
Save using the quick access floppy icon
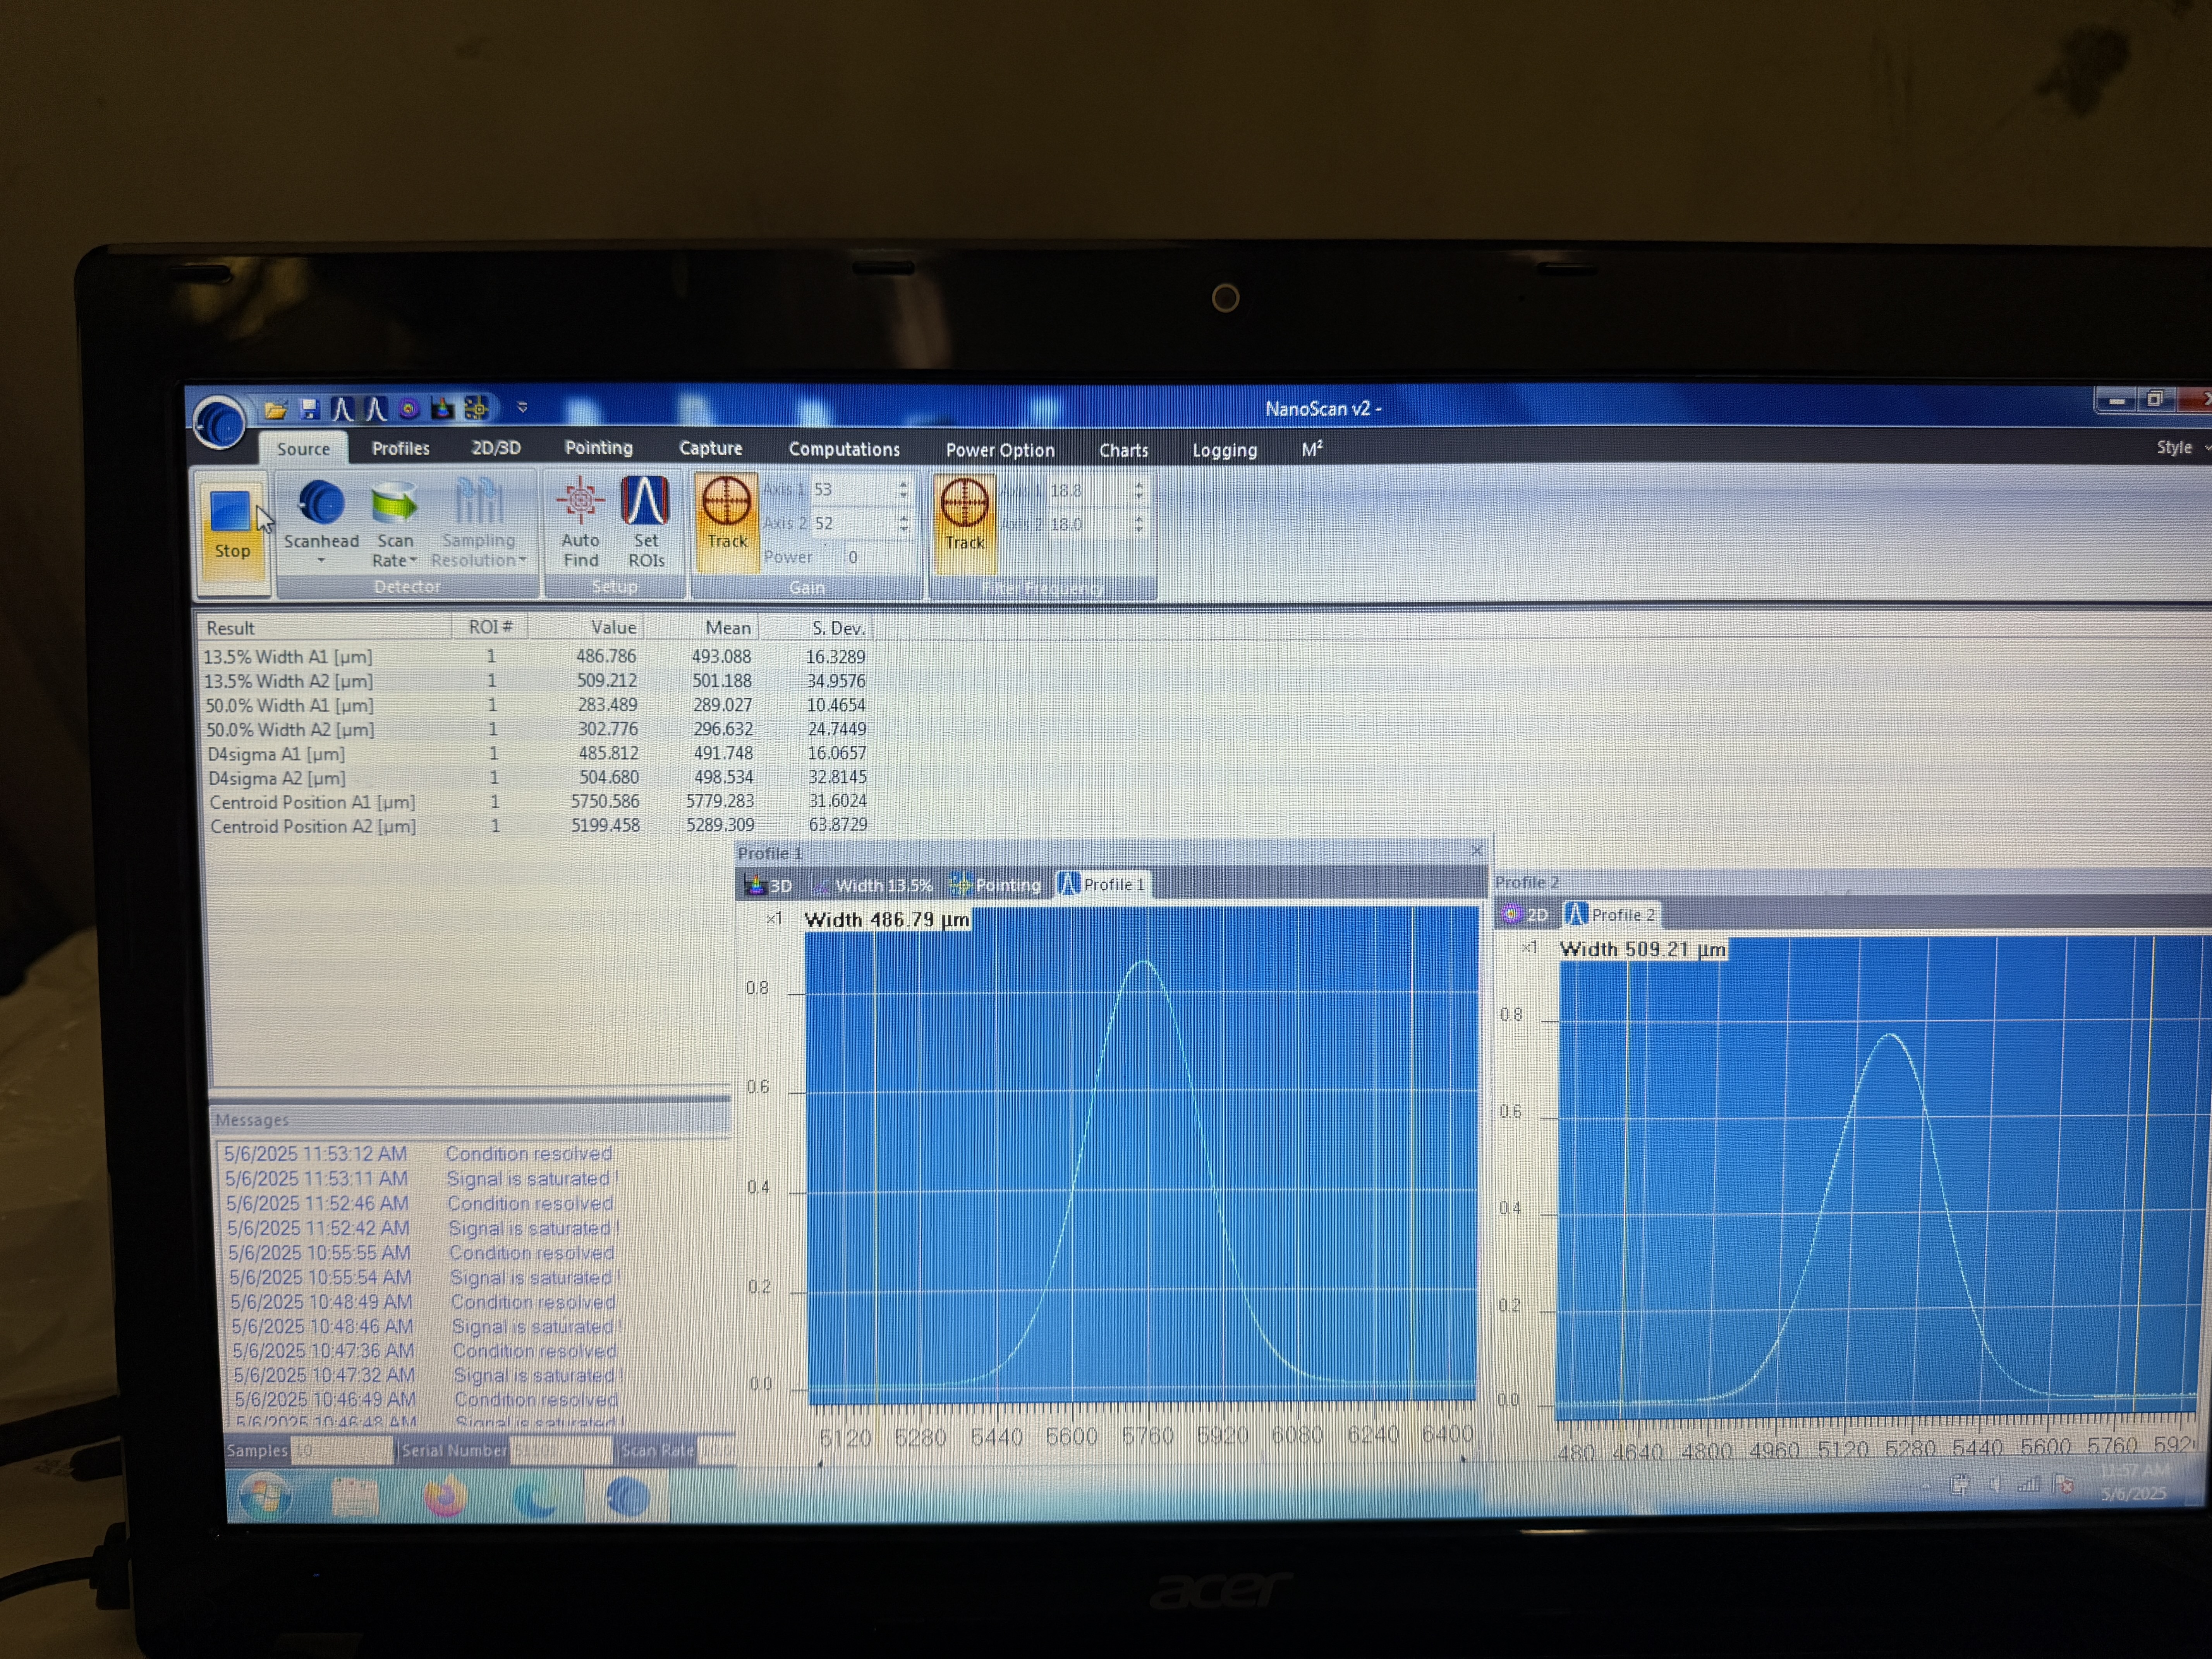click(x=309, y=408)
